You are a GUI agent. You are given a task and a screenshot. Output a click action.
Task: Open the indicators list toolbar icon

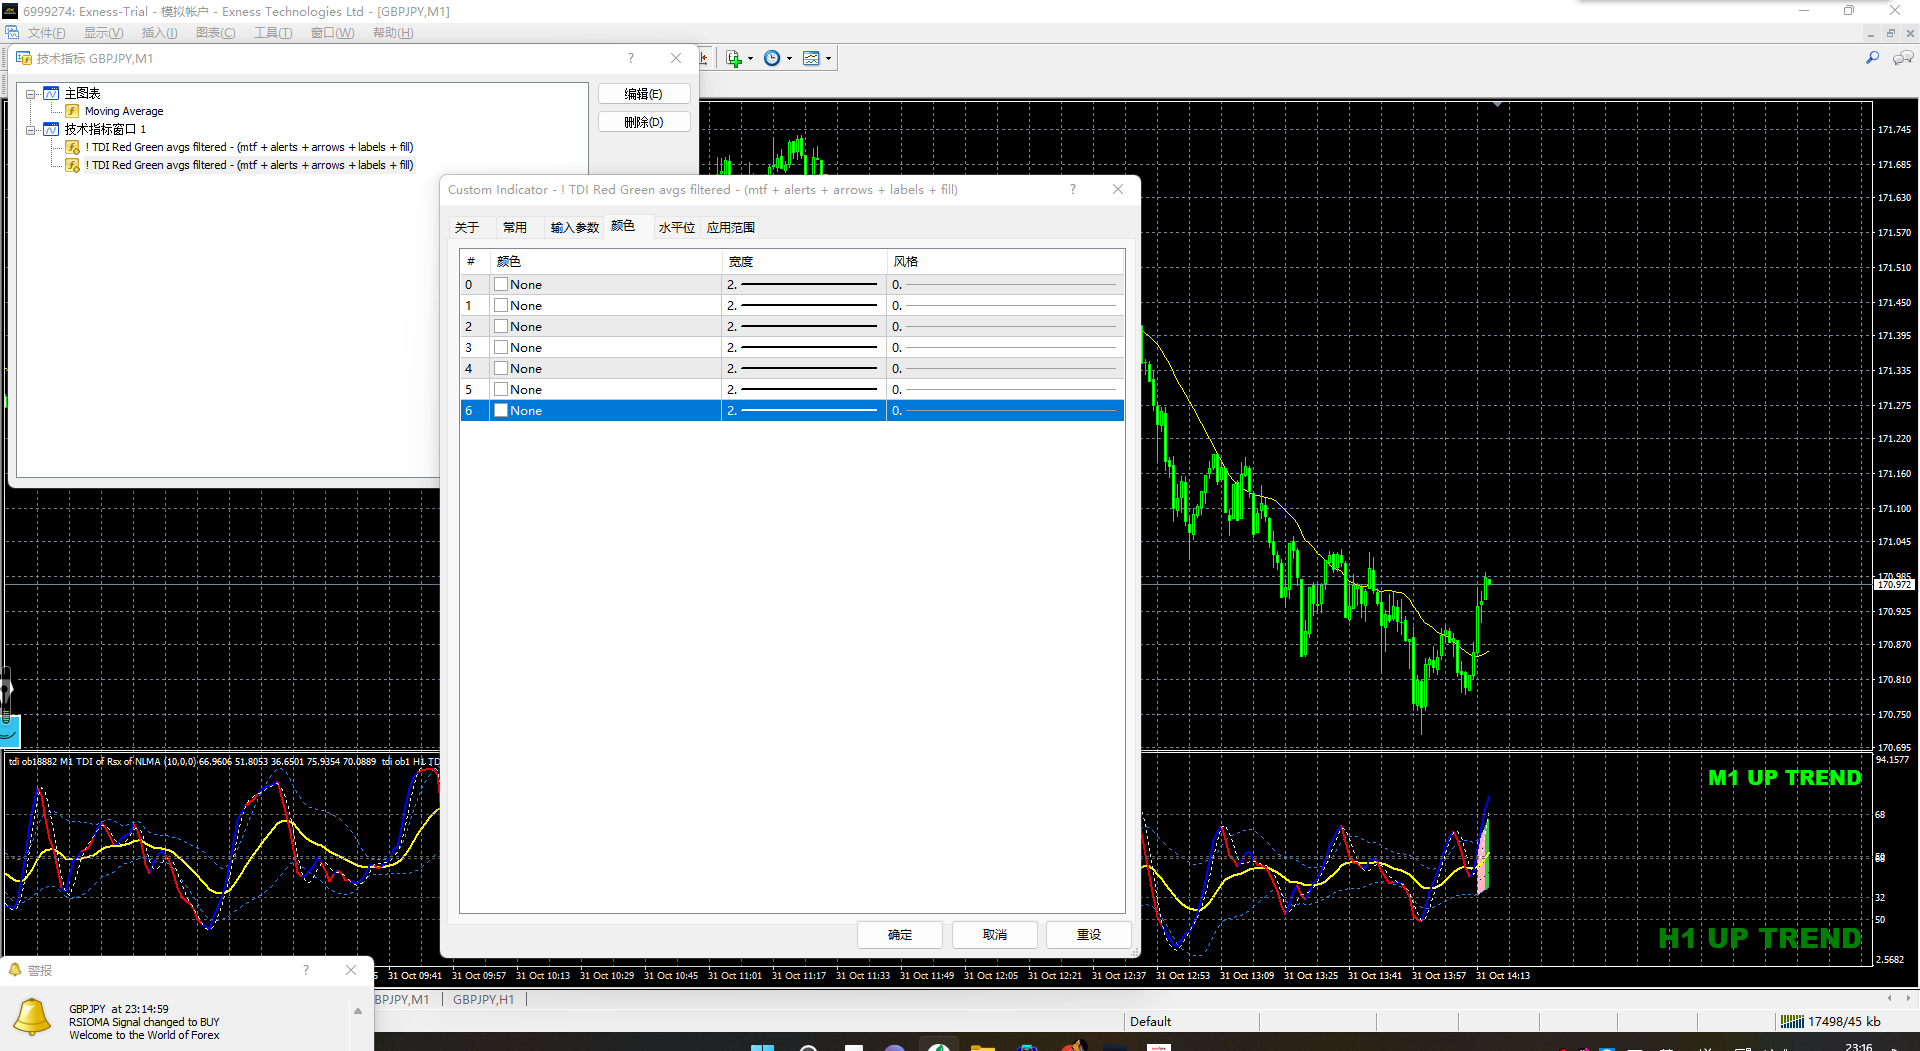point(734,59)
